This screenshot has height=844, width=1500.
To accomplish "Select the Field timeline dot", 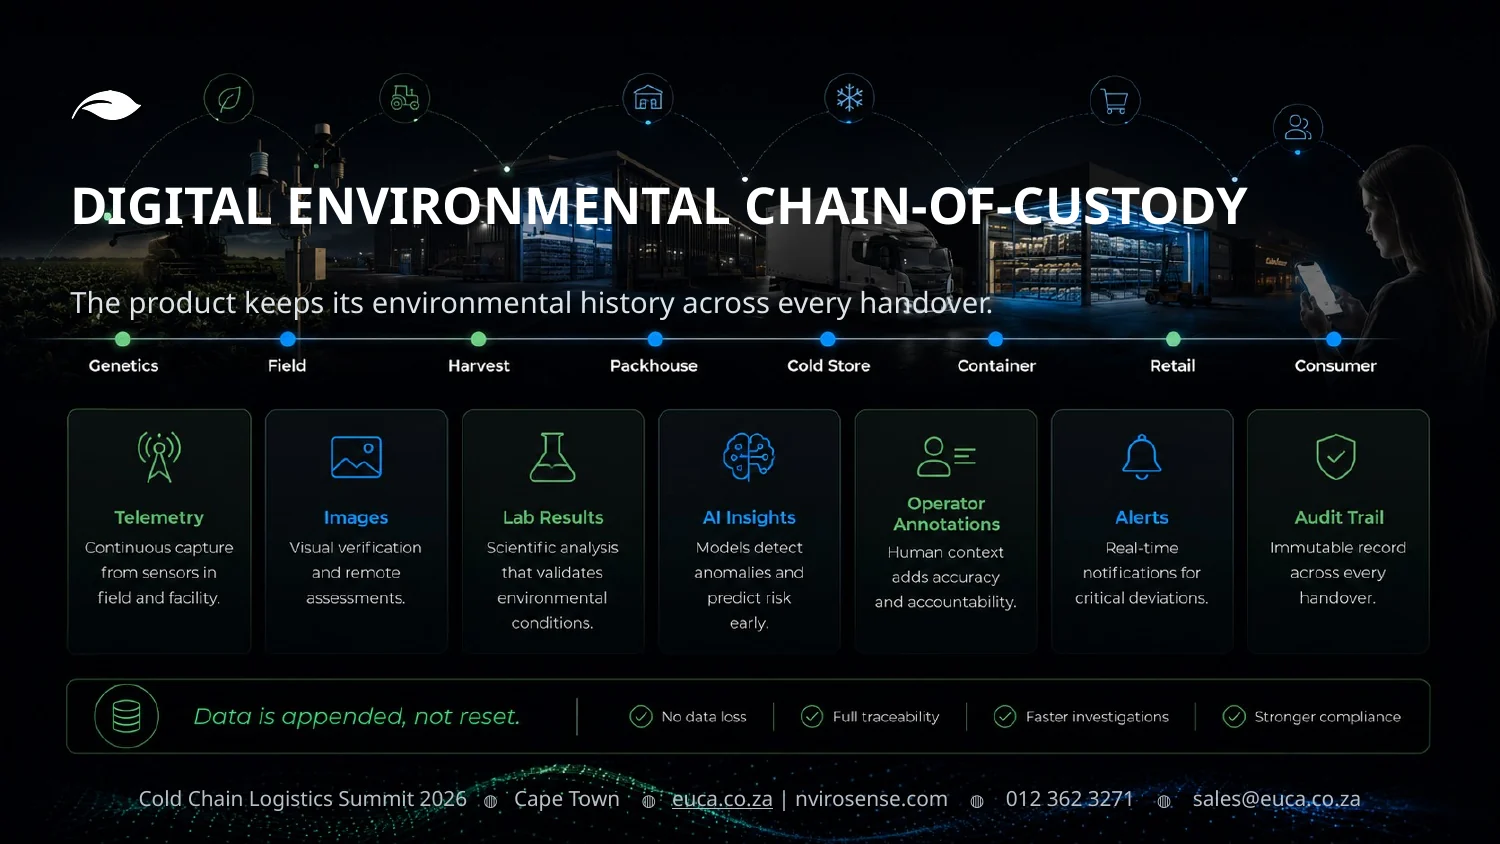I will point(288,339).
